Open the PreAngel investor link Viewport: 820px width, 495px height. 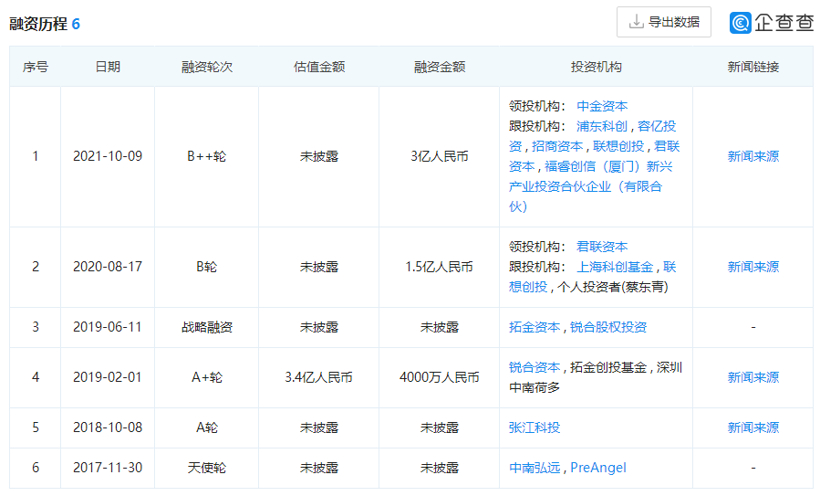click(x=598, y=467)
